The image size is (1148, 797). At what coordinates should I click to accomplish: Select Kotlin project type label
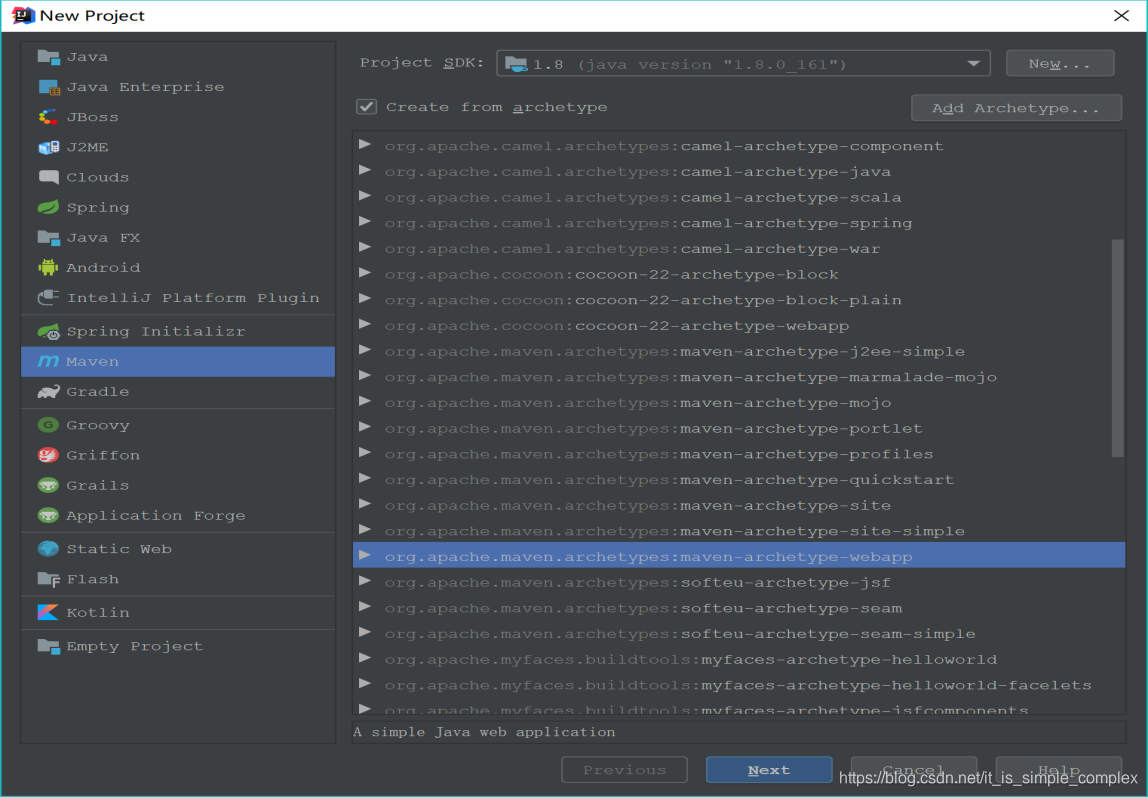(x=98, y=613)
